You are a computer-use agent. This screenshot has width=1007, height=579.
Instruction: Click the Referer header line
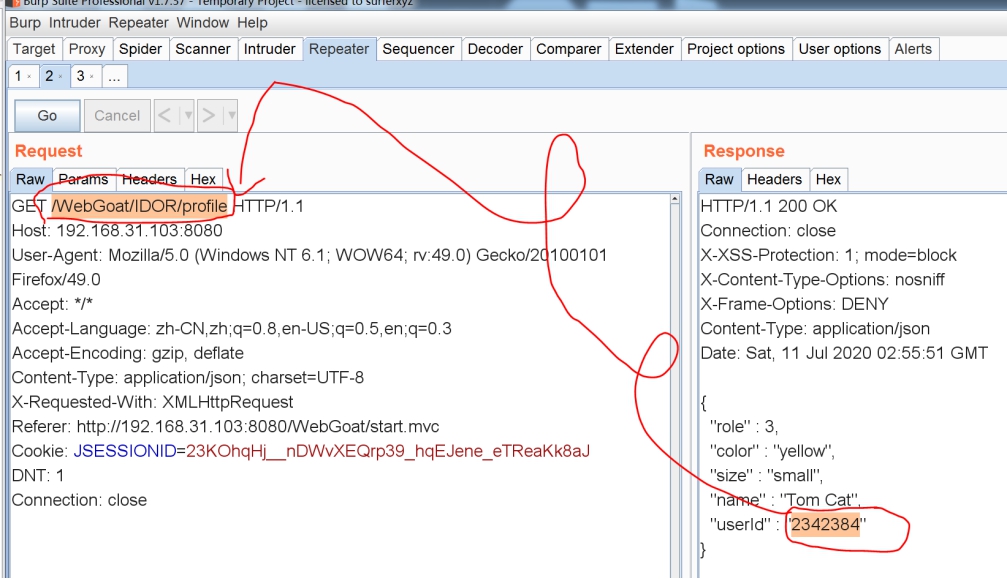(225, 426)
